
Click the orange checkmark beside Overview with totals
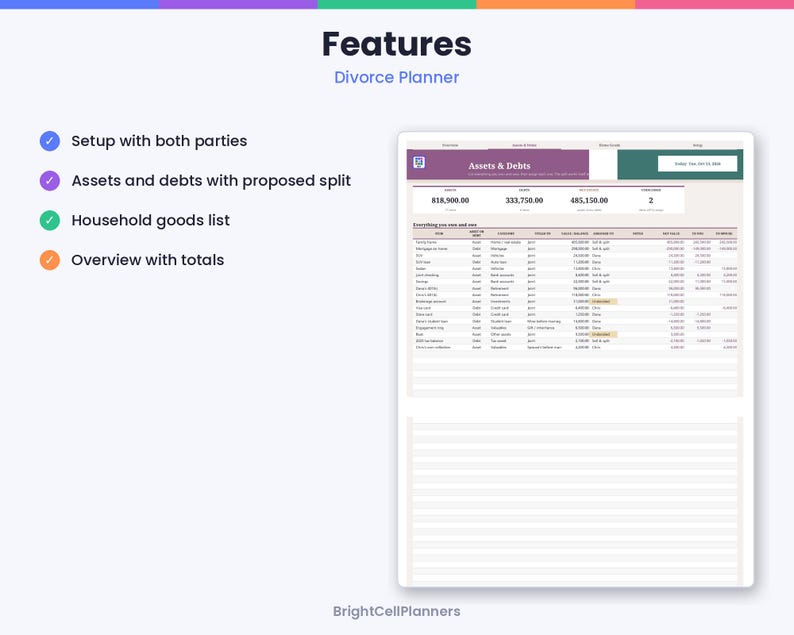(x=50, y=260)
